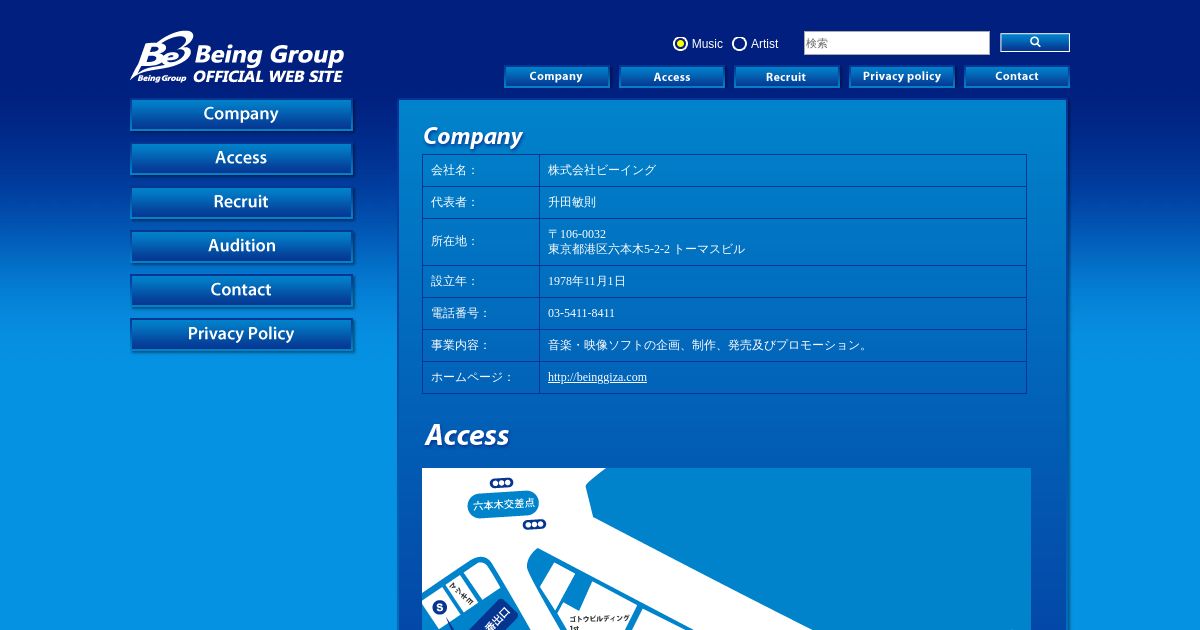Click the 所在地 label cell
Screen dimensions: 1200x630
(x=481, y=242)
